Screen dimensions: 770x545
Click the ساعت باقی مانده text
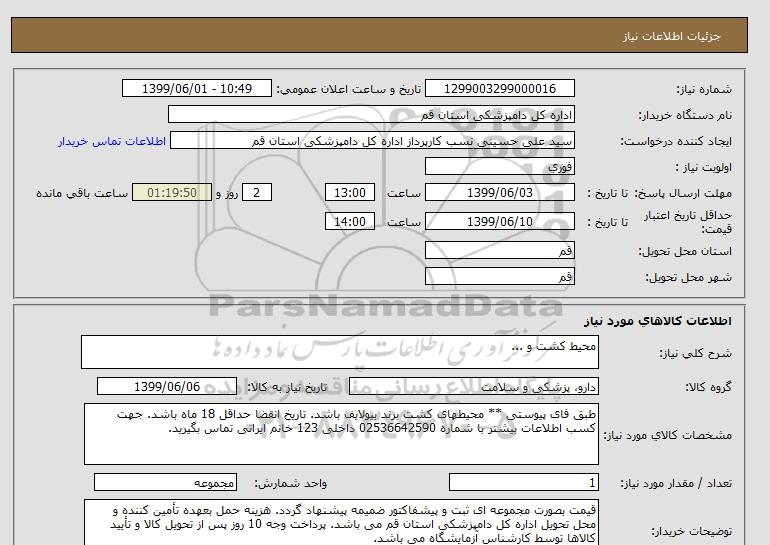pyautogui.click(x=82, y=193)
